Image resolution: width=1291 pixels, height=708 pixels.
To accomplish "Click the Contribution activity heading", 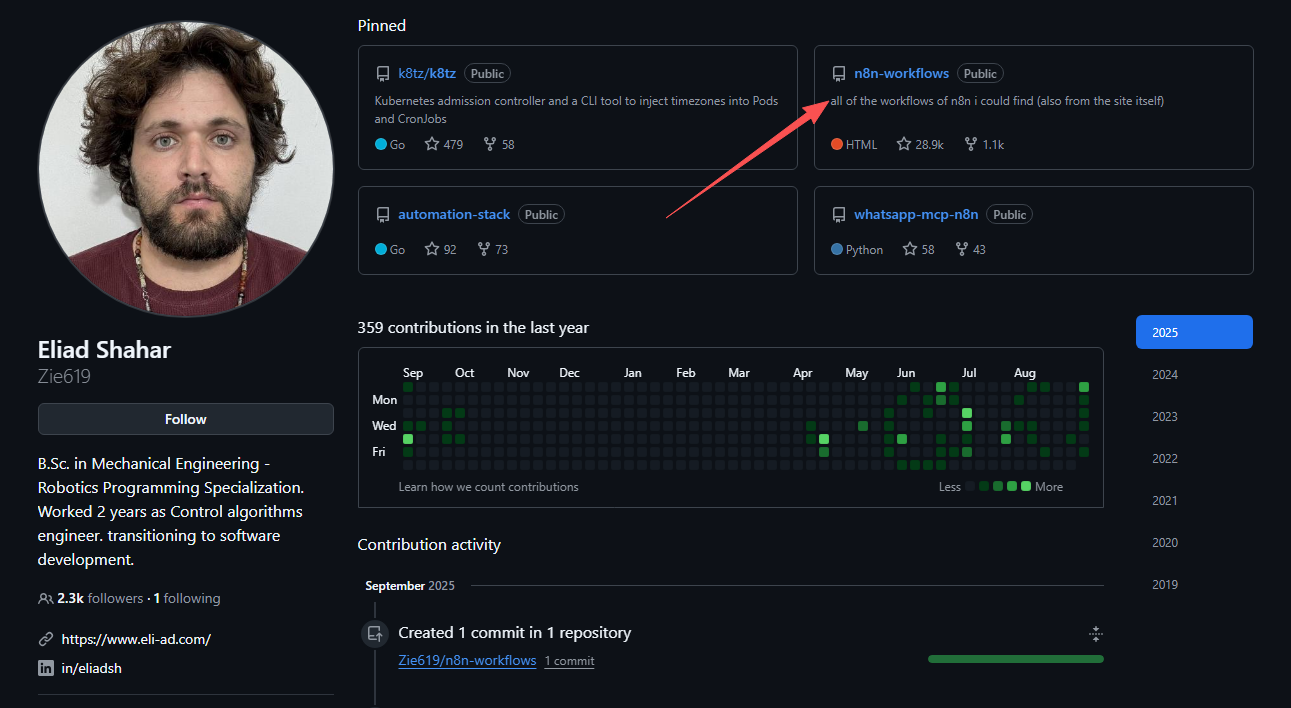I will 429,544.
